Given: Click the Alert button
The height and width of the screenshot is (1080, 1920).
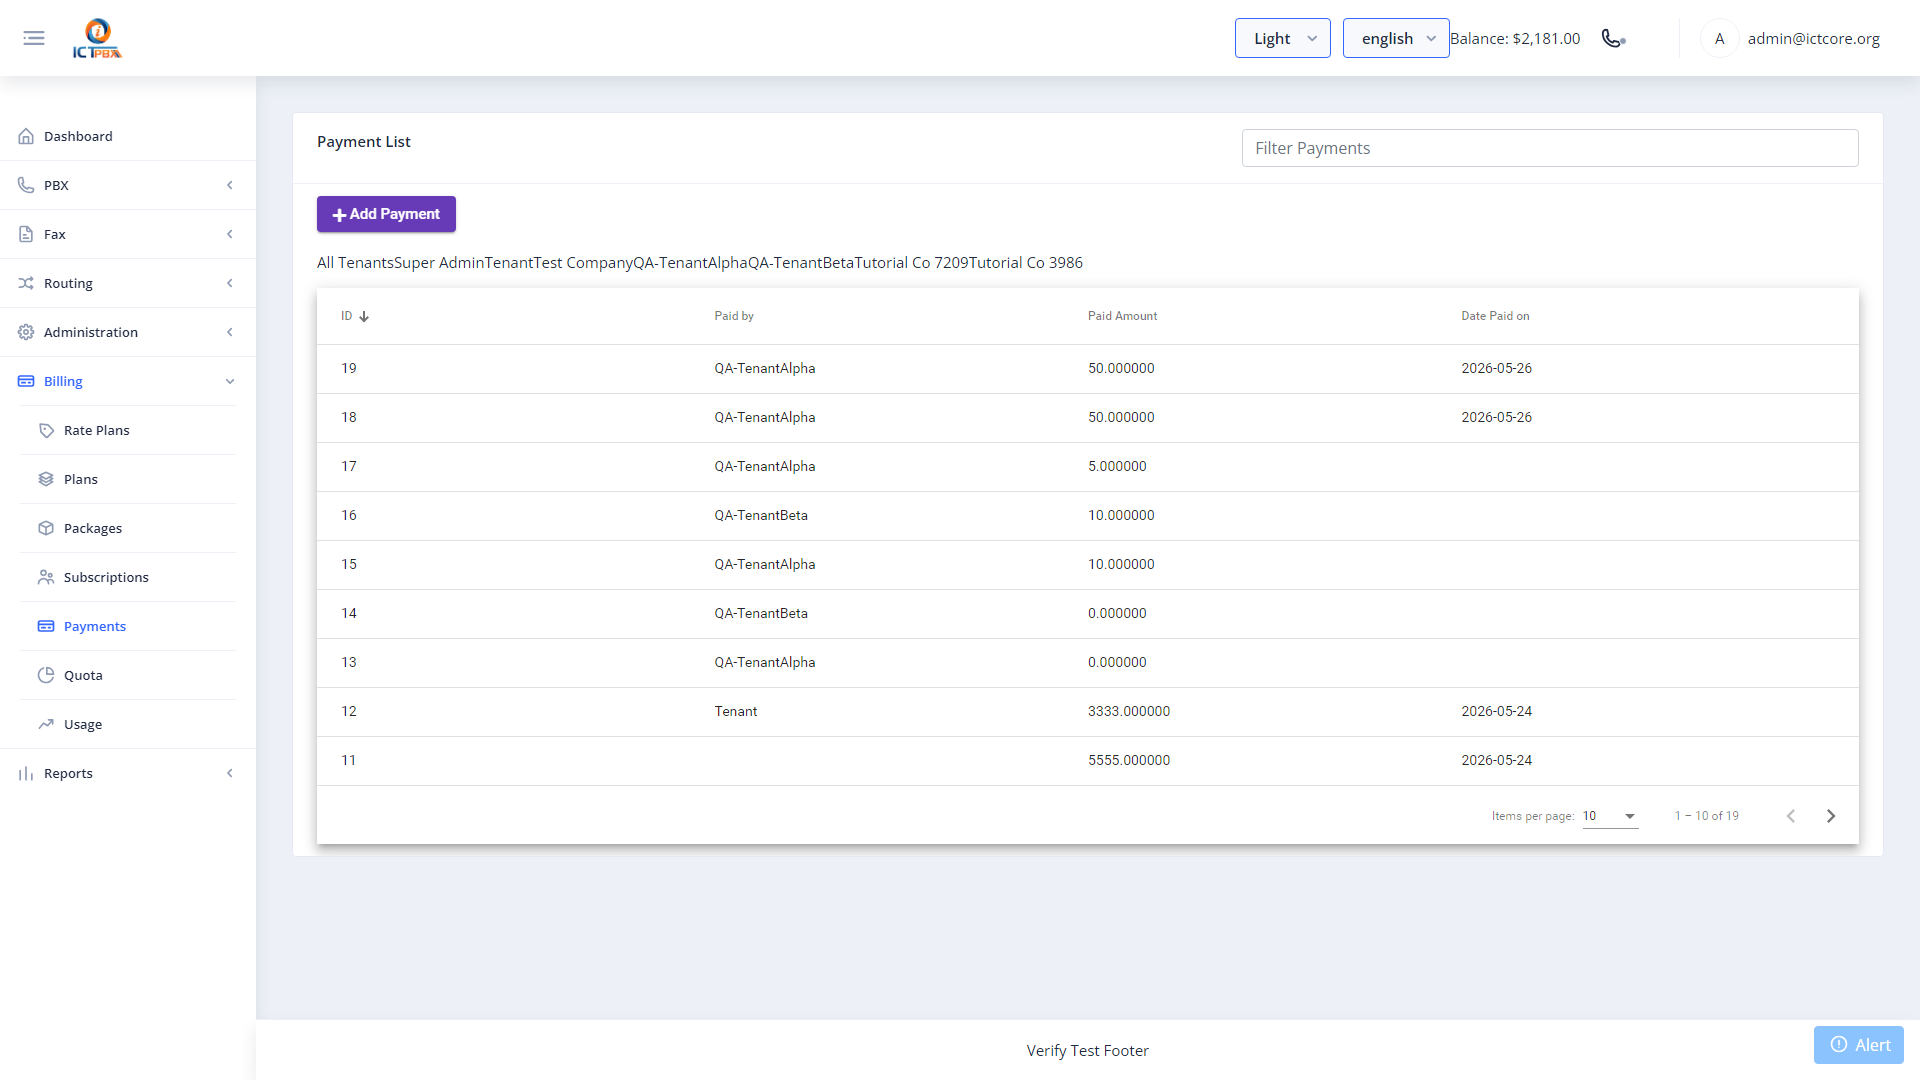Looking at the screenshot, I should click(x=1859, y=1045).
